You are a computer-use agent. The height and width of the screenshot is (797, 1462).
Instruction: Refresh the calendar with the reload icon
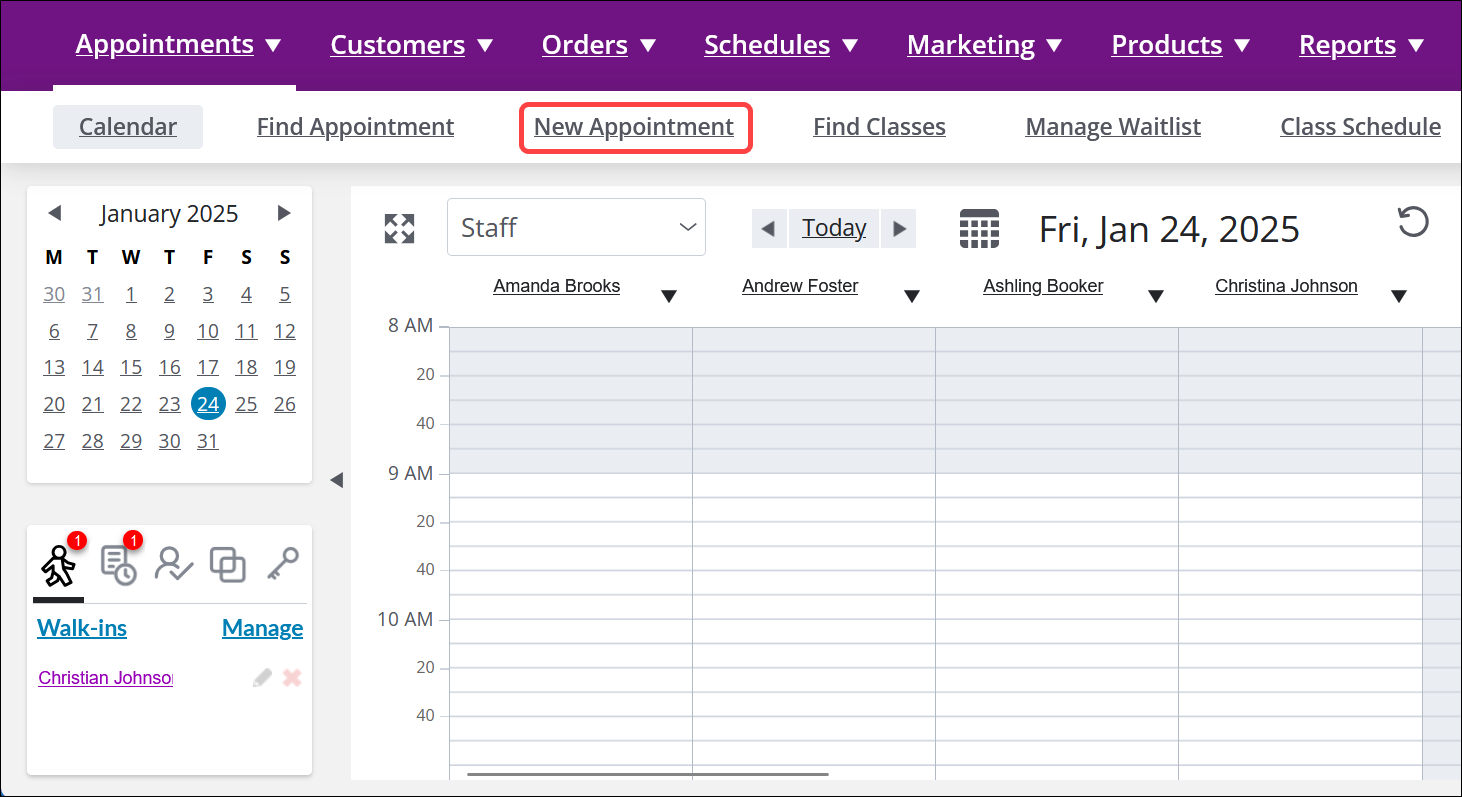[x=1412, y=222]
